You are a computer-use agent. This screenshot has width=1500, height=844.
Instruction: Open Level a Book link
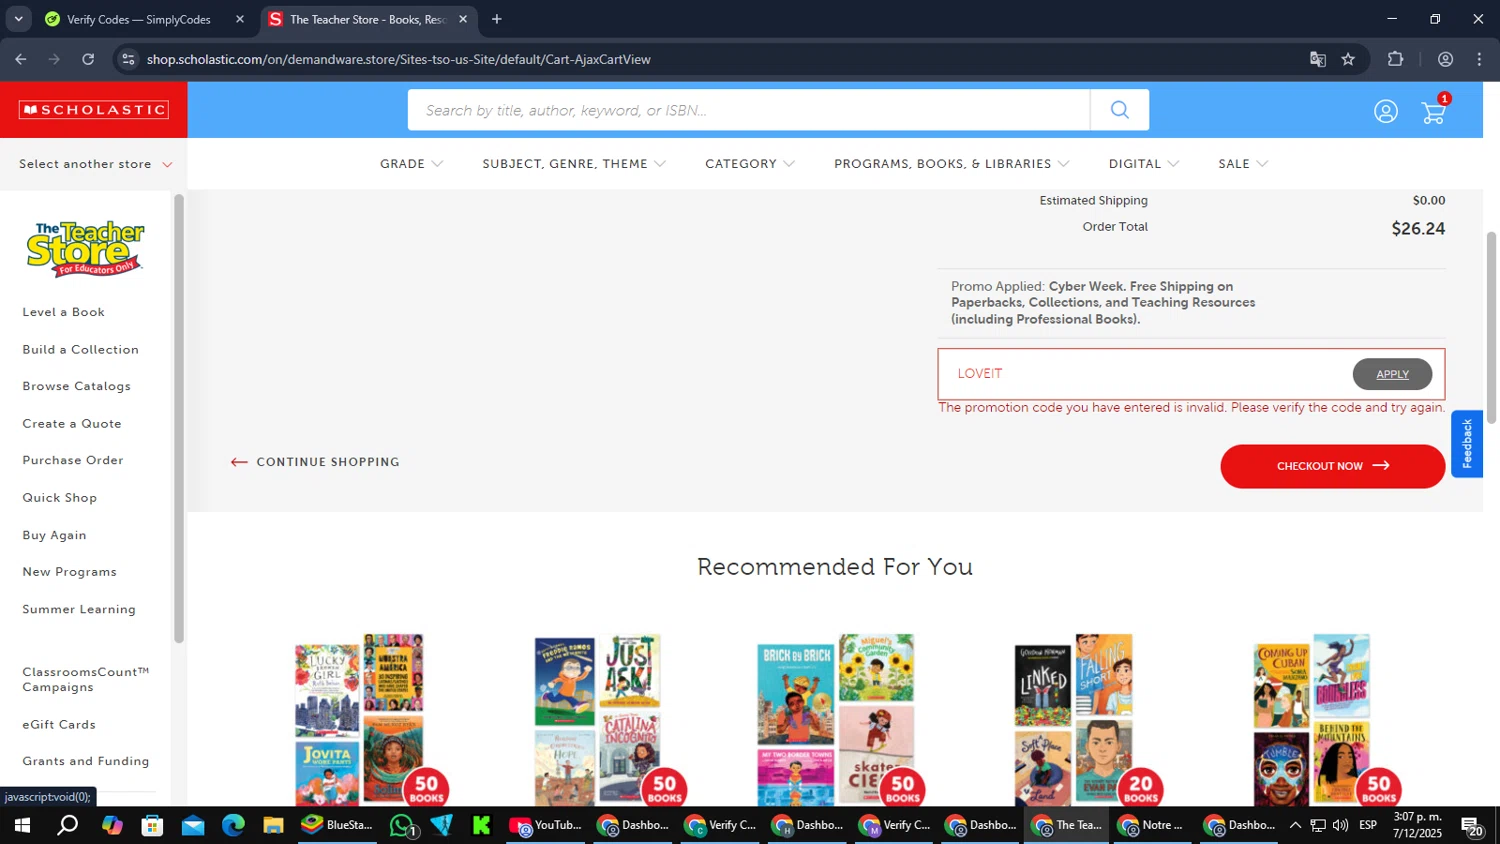[x=64, y=312]
